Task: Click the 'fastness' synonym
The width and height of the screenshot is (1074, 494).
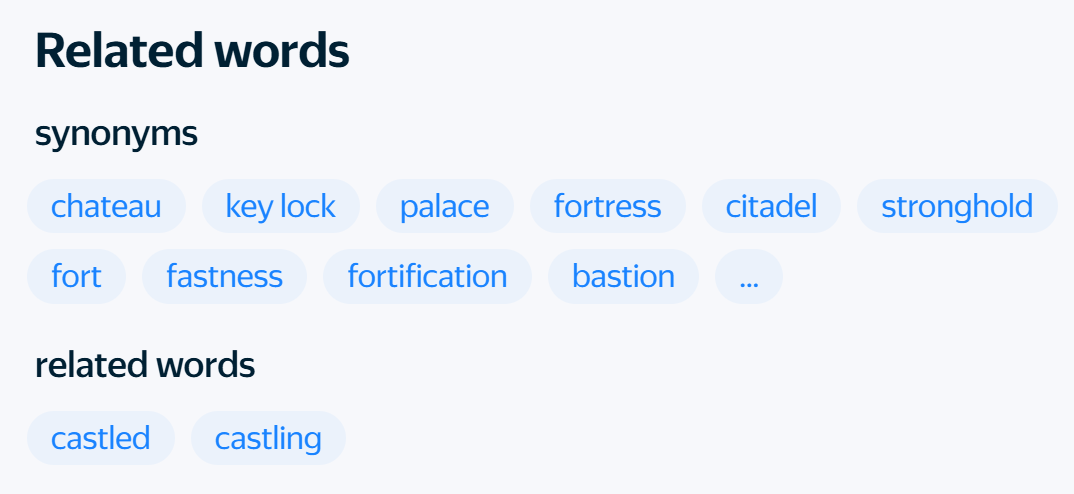Action: point(224,276)
